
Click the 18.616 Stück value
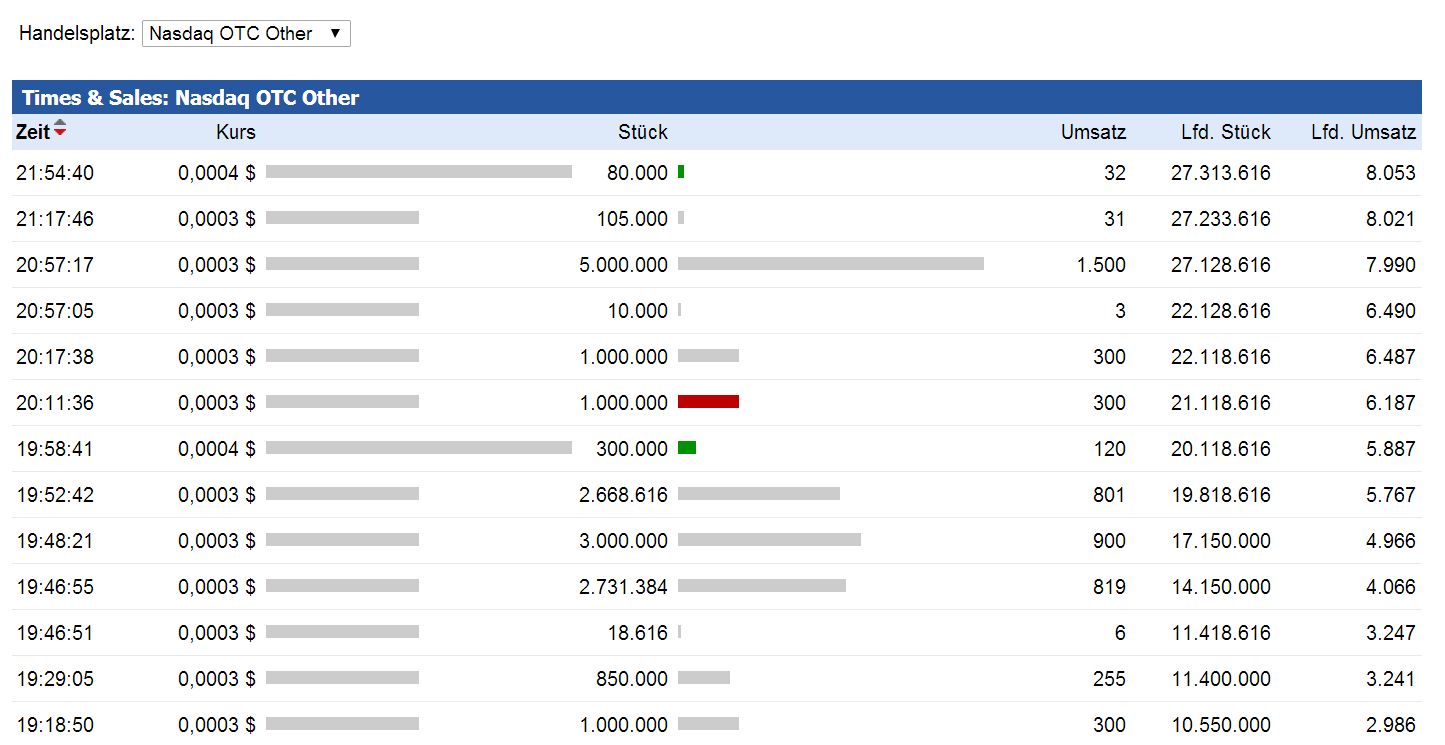[x=637, y=633]
